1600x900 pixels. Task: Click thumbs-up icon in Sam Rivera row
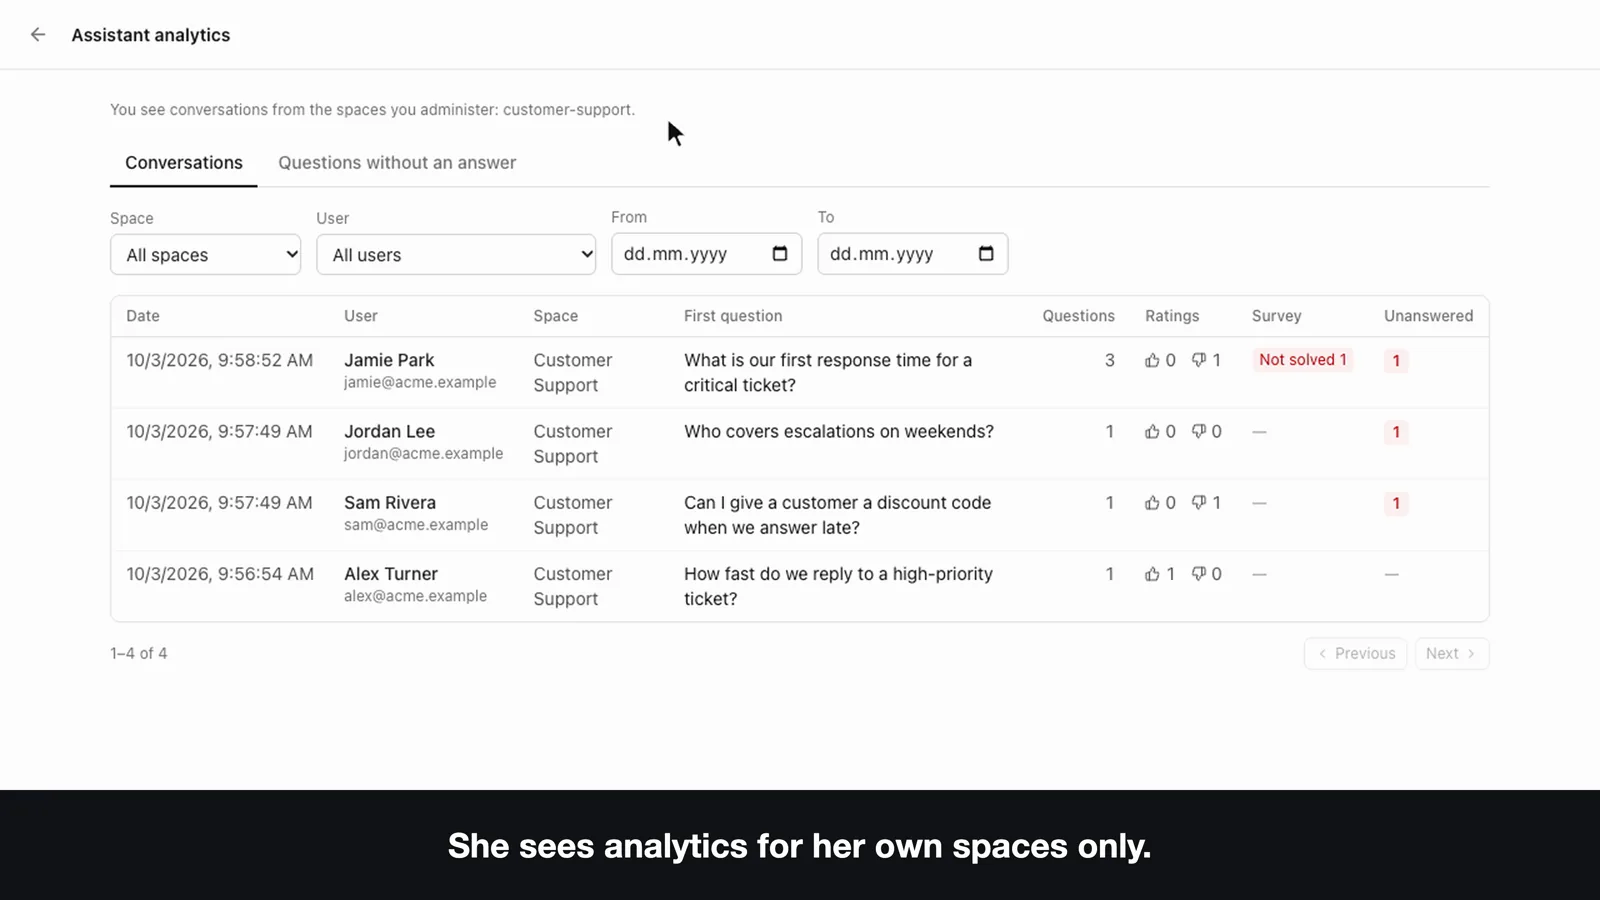[x=1152, y=503]
